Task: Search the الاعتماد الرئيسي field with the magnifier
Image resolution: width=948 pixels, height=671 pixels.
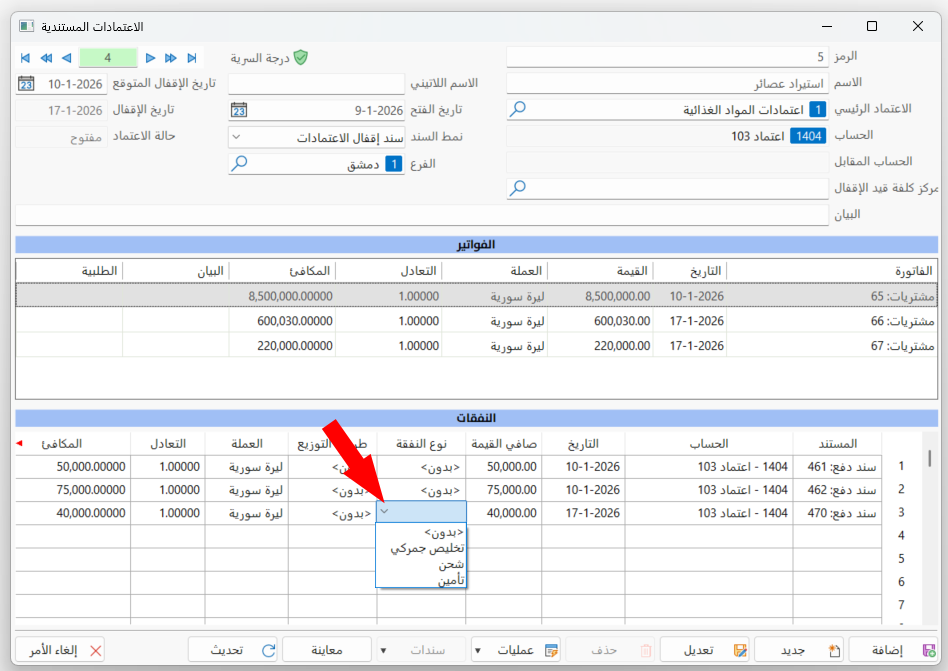Action: tap(518, 109)
